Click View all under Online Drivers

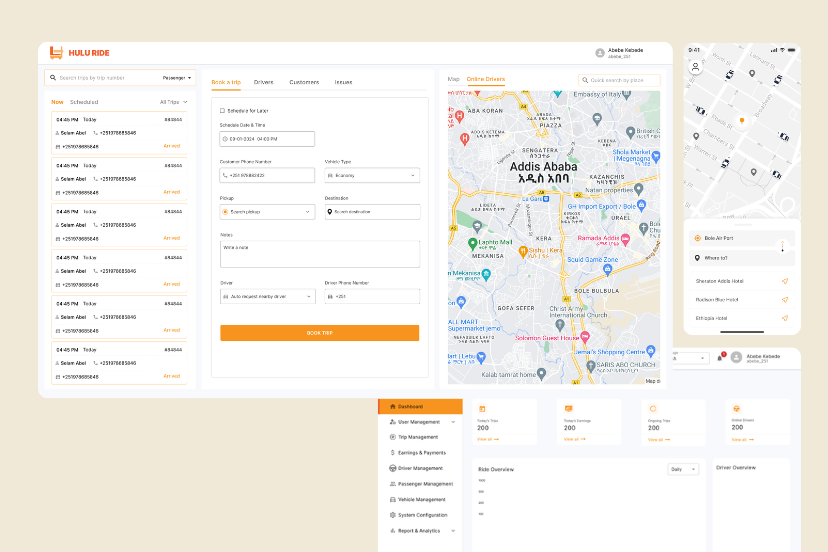[742, 439]
